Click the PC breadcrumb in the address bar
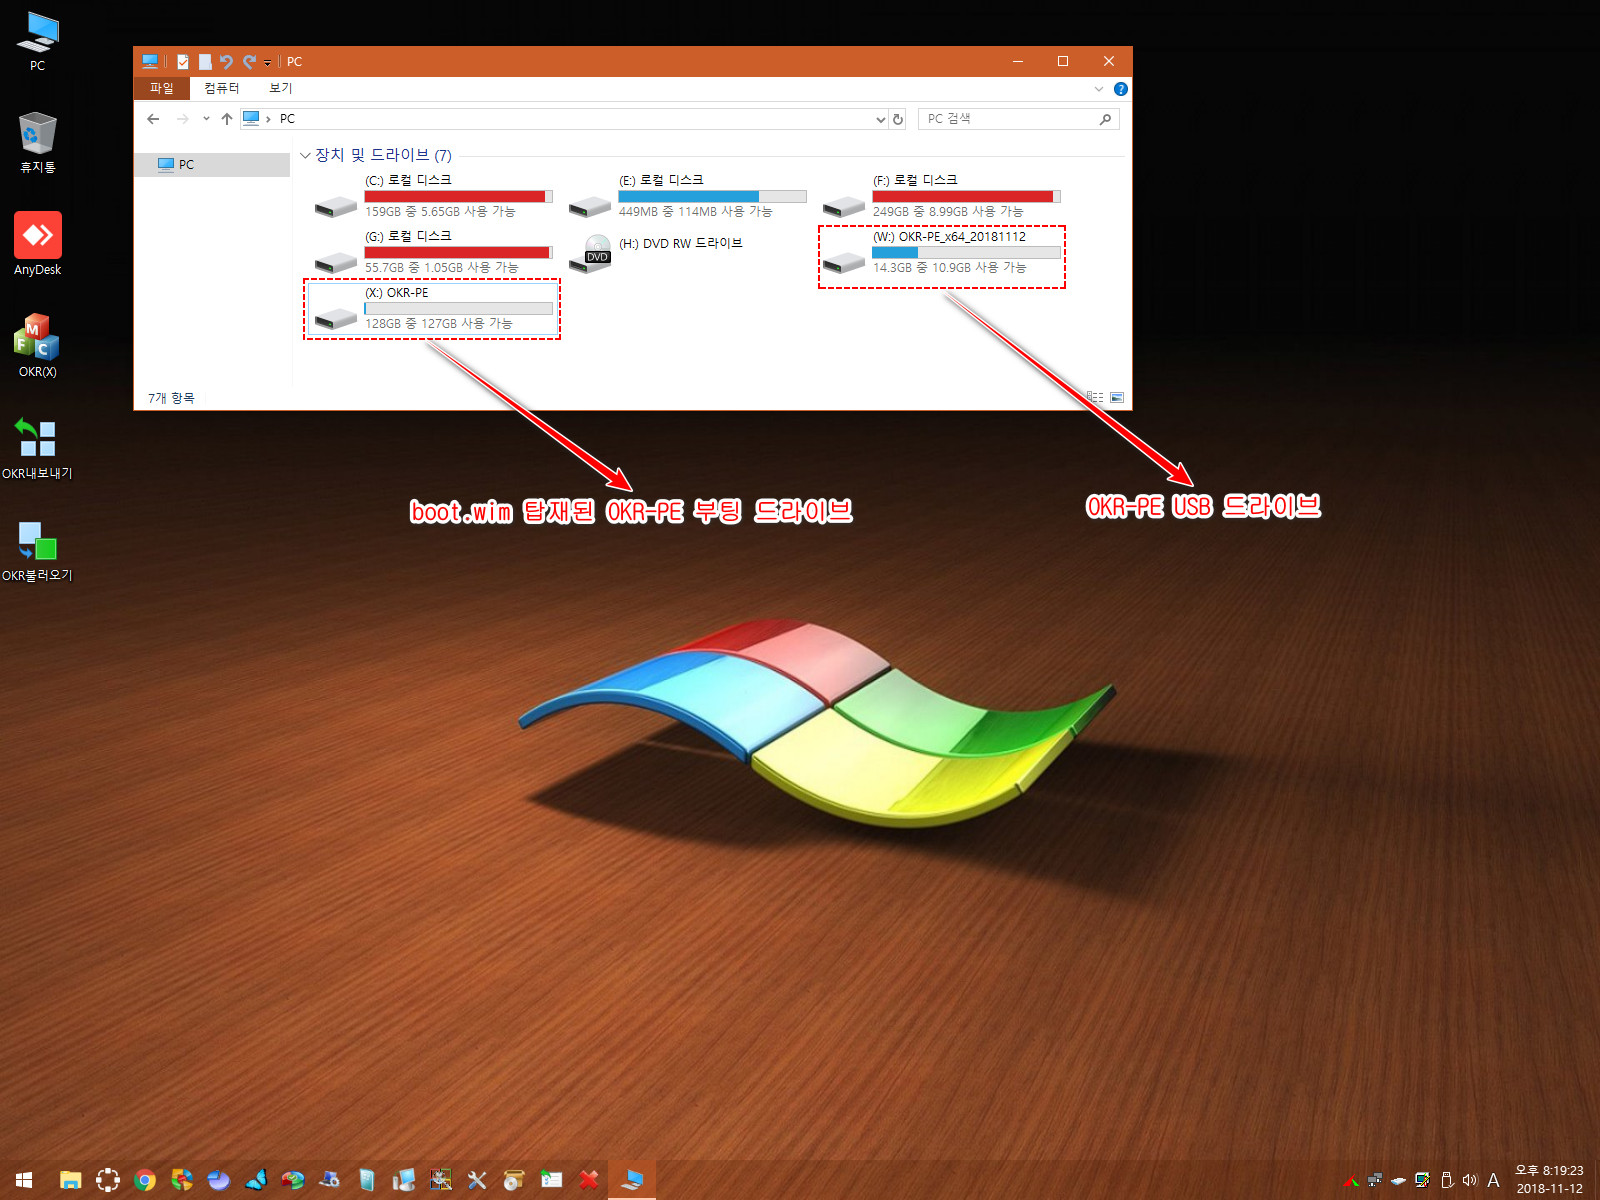This screenshot has width=1600, height=1200. [x=287, y=118]
